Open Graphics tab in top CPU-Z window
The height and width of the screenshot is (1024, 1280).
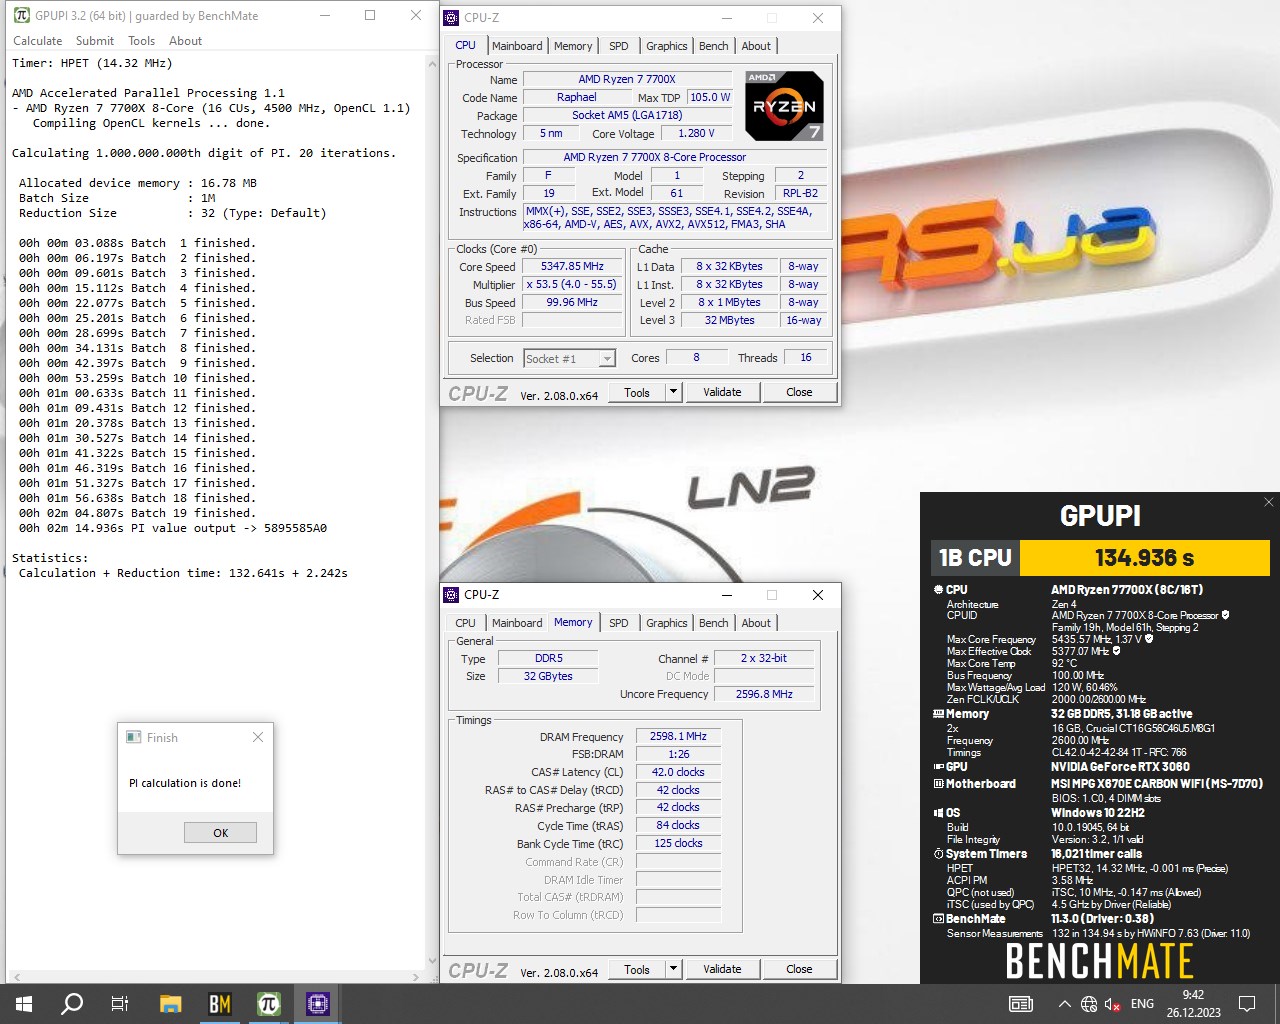click(666, 46)
